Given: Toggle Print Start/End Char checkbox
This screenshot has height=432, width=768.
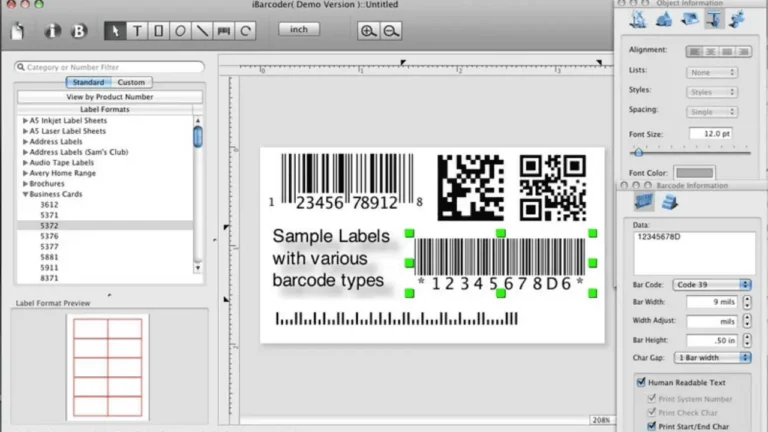Looking at the screenshot, I should pos(651,426).
